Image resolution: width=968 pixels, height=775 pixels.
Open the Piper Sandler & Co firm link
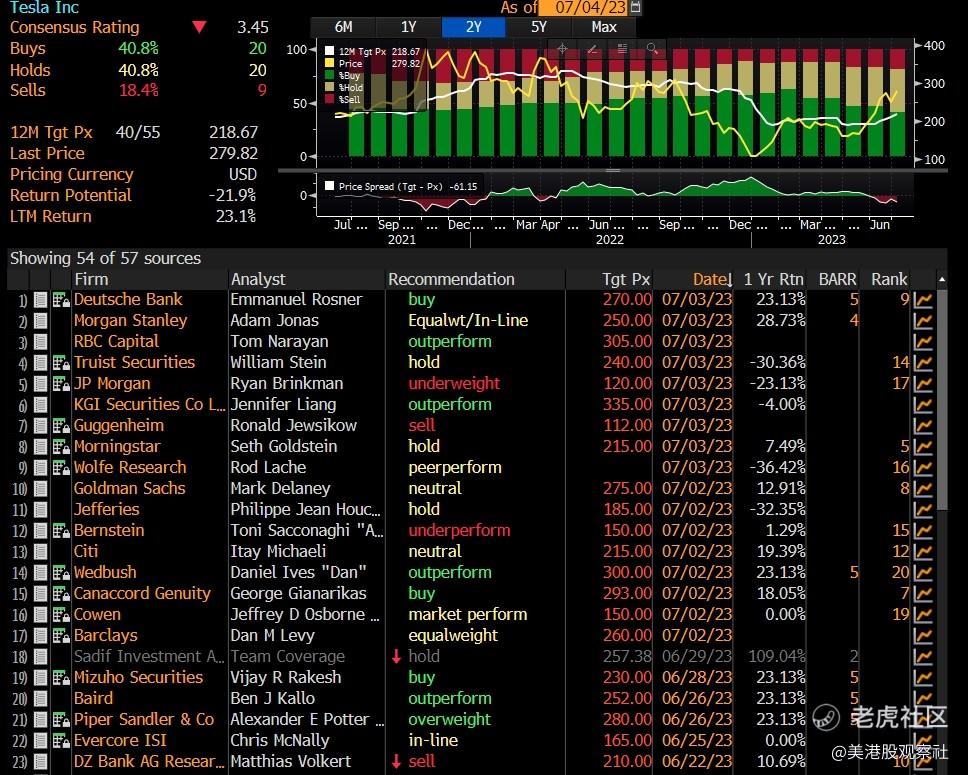(x=144, y=719)
